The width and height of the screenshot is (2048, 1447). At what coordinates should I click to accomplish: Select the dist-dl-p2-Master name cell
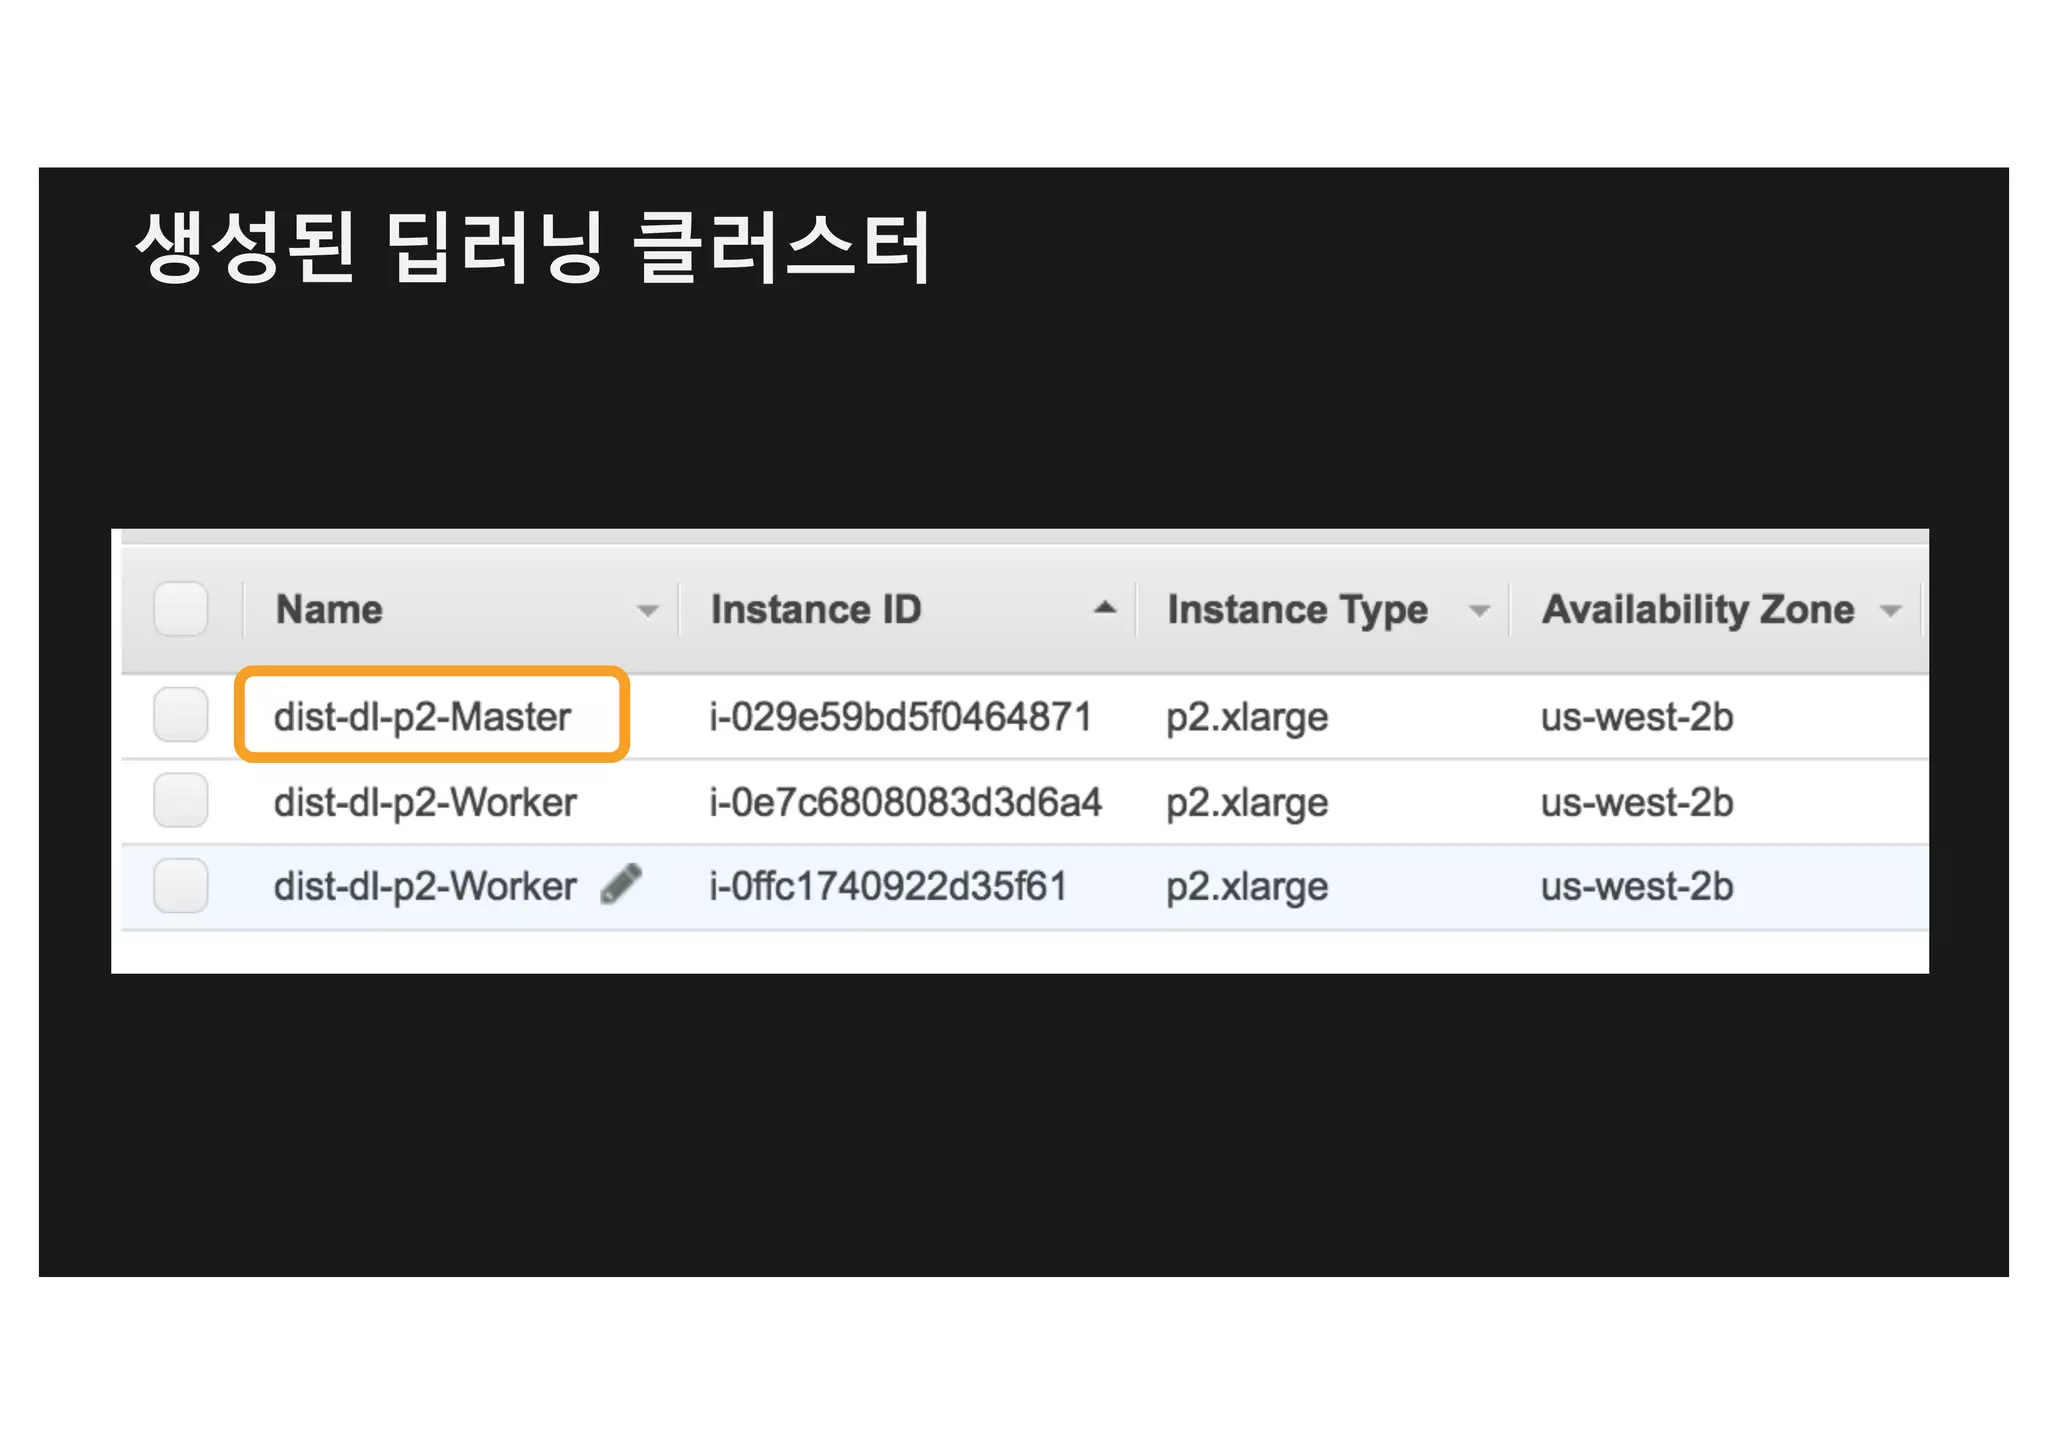point(422,717)
